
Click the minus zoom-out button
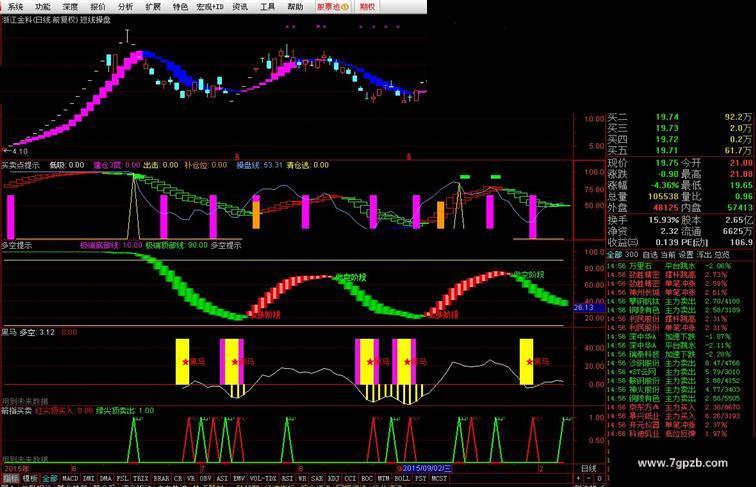point(589,479)
